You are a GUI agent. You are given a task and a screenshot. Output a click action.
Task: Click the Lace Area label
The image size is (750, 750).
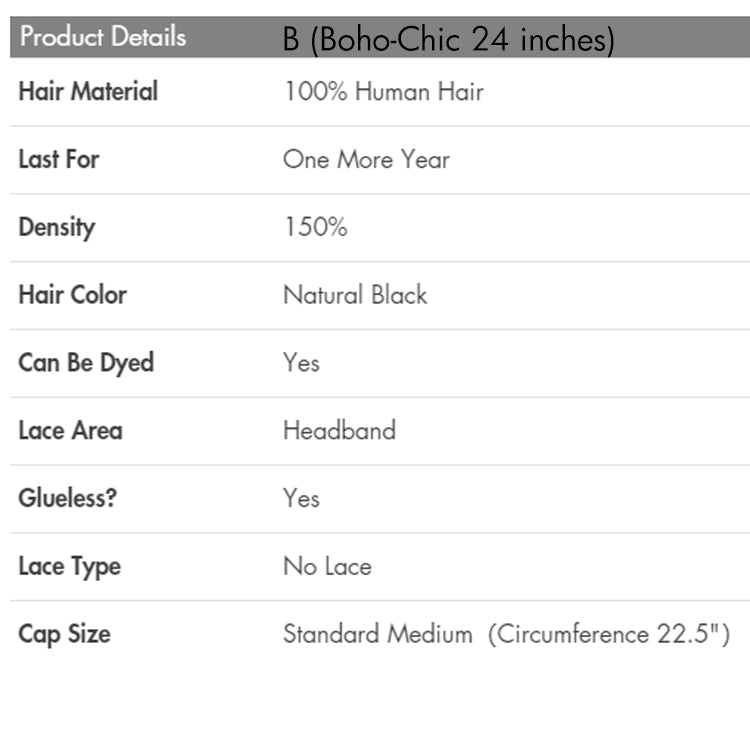71,430
